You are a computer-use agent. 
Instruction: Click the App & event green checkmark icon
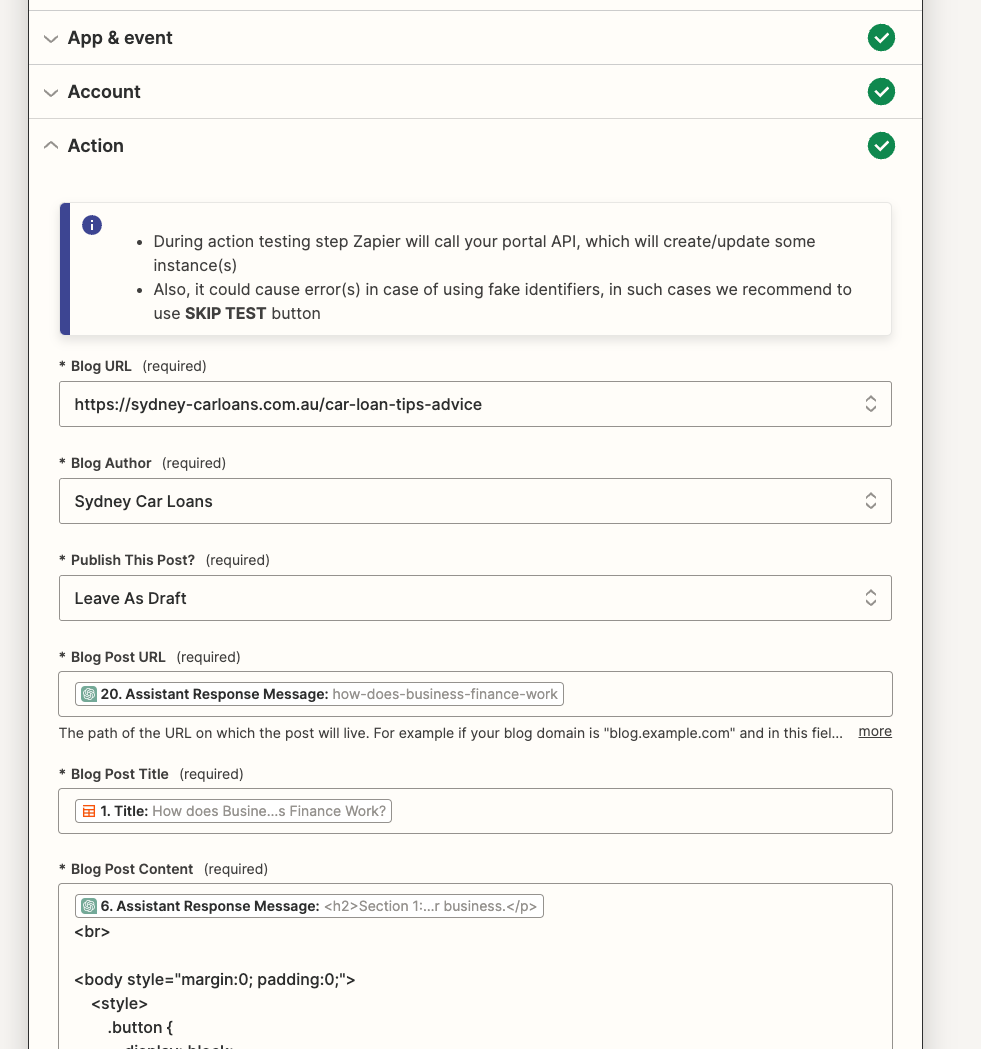(881, 37)
